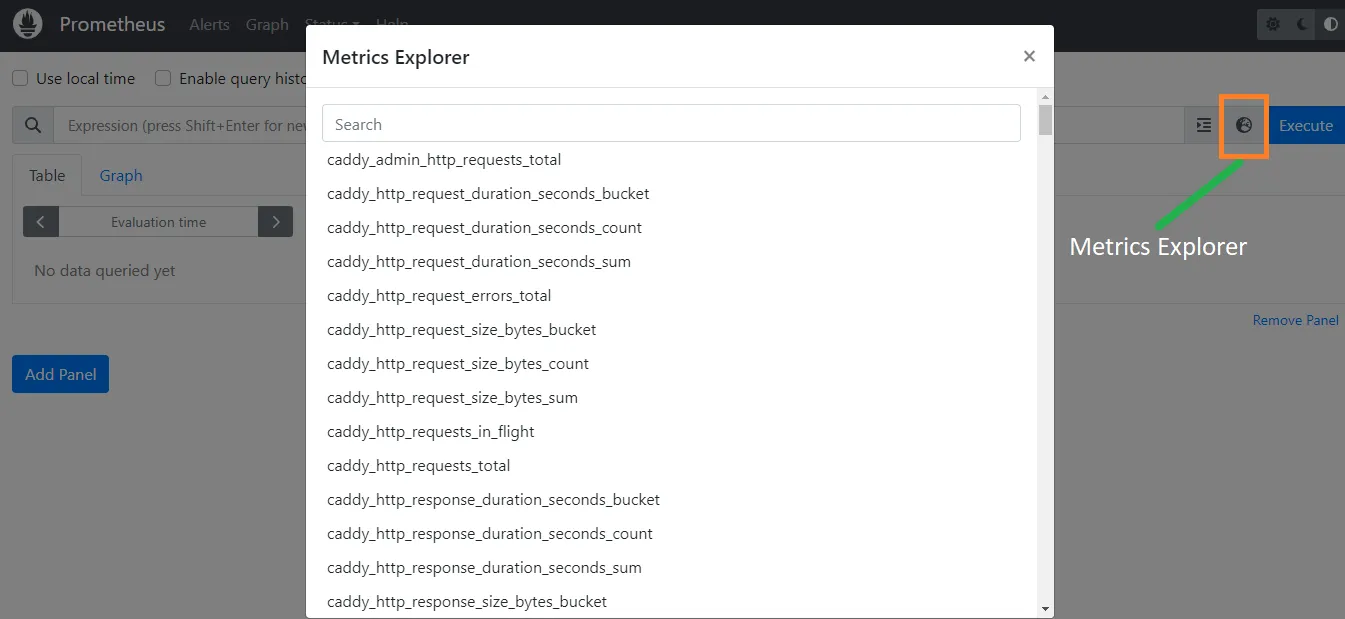Click the metrics list scrollbar thumb
The width and height of the screenshot is (1345, 619).
(1045, 120)
